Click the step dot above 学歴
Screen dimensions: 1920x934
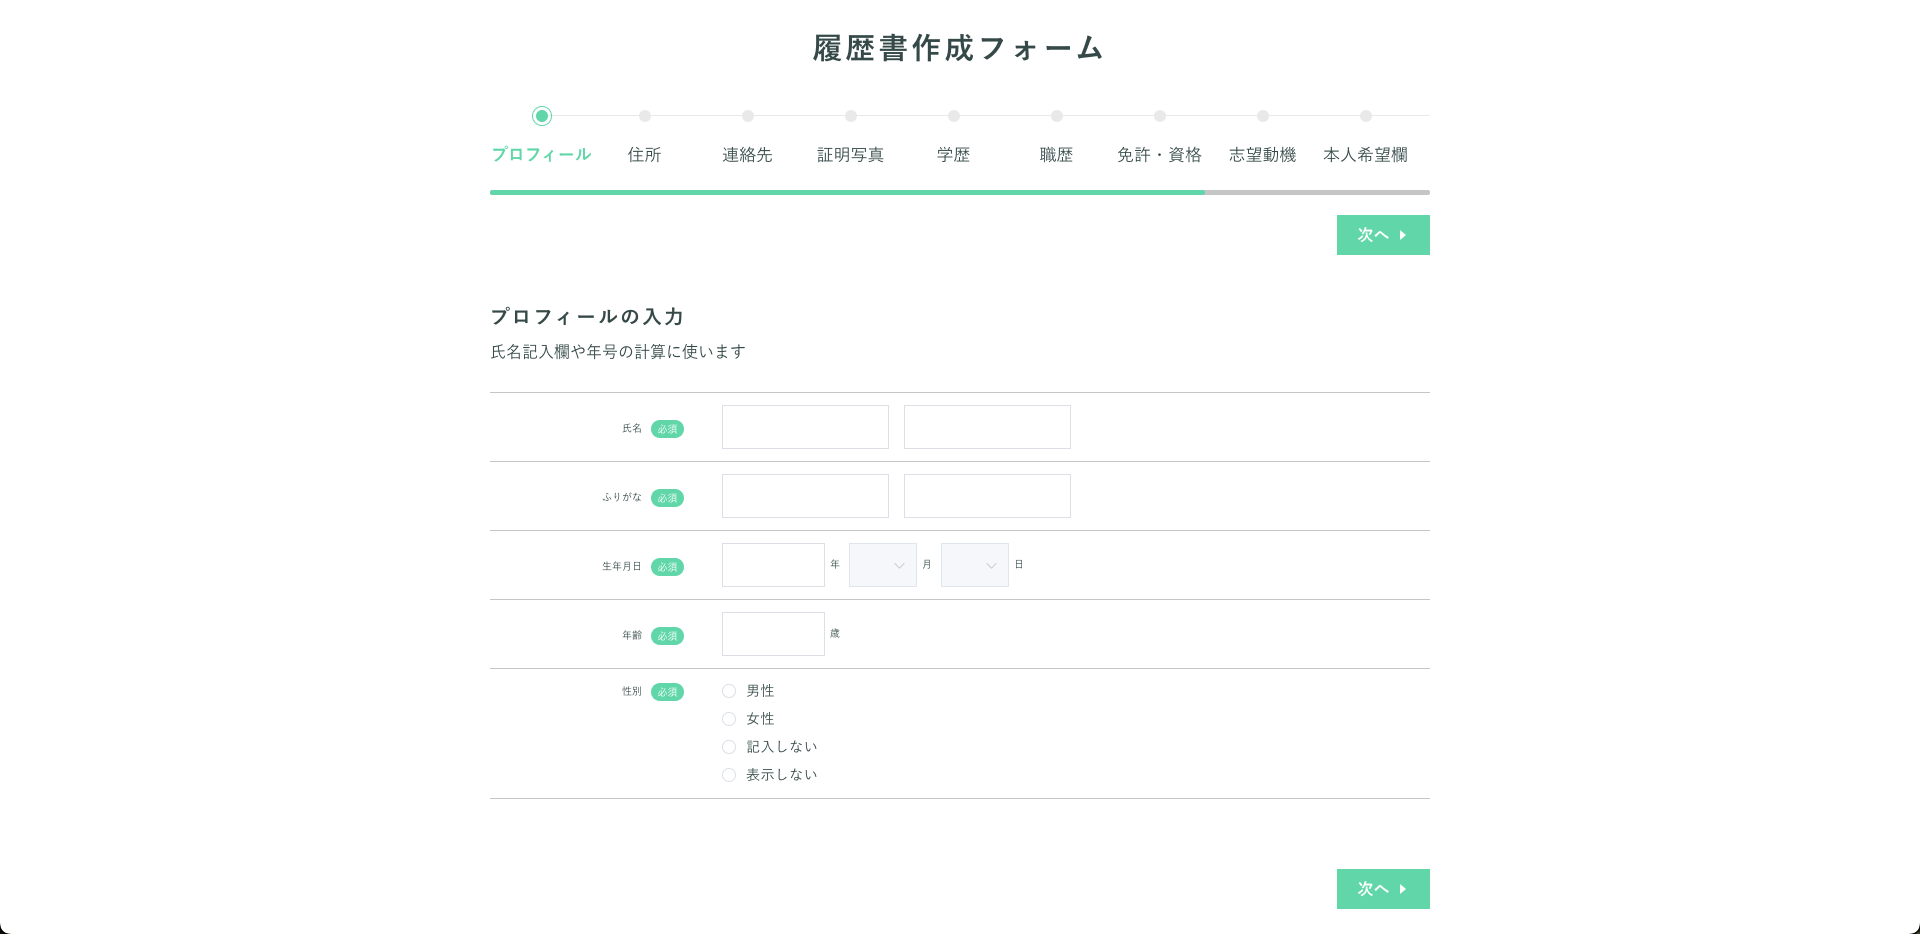pyautogui.click(x=954, y=116)
